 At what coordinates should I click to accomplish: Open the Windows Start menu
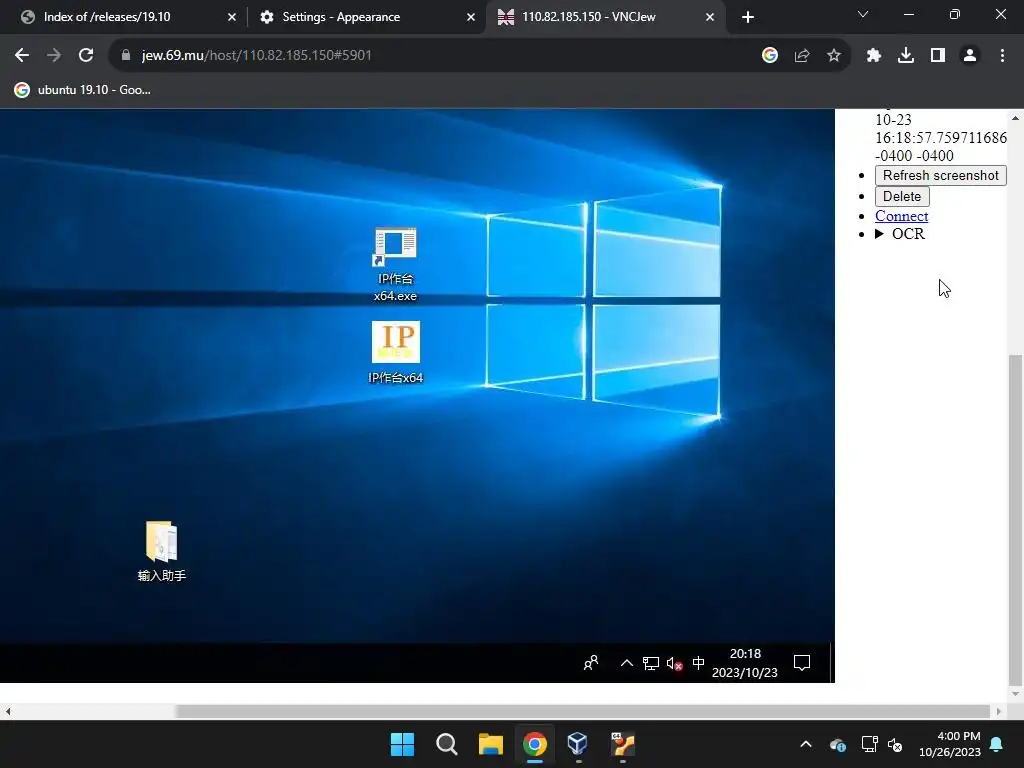pos(402,744)
